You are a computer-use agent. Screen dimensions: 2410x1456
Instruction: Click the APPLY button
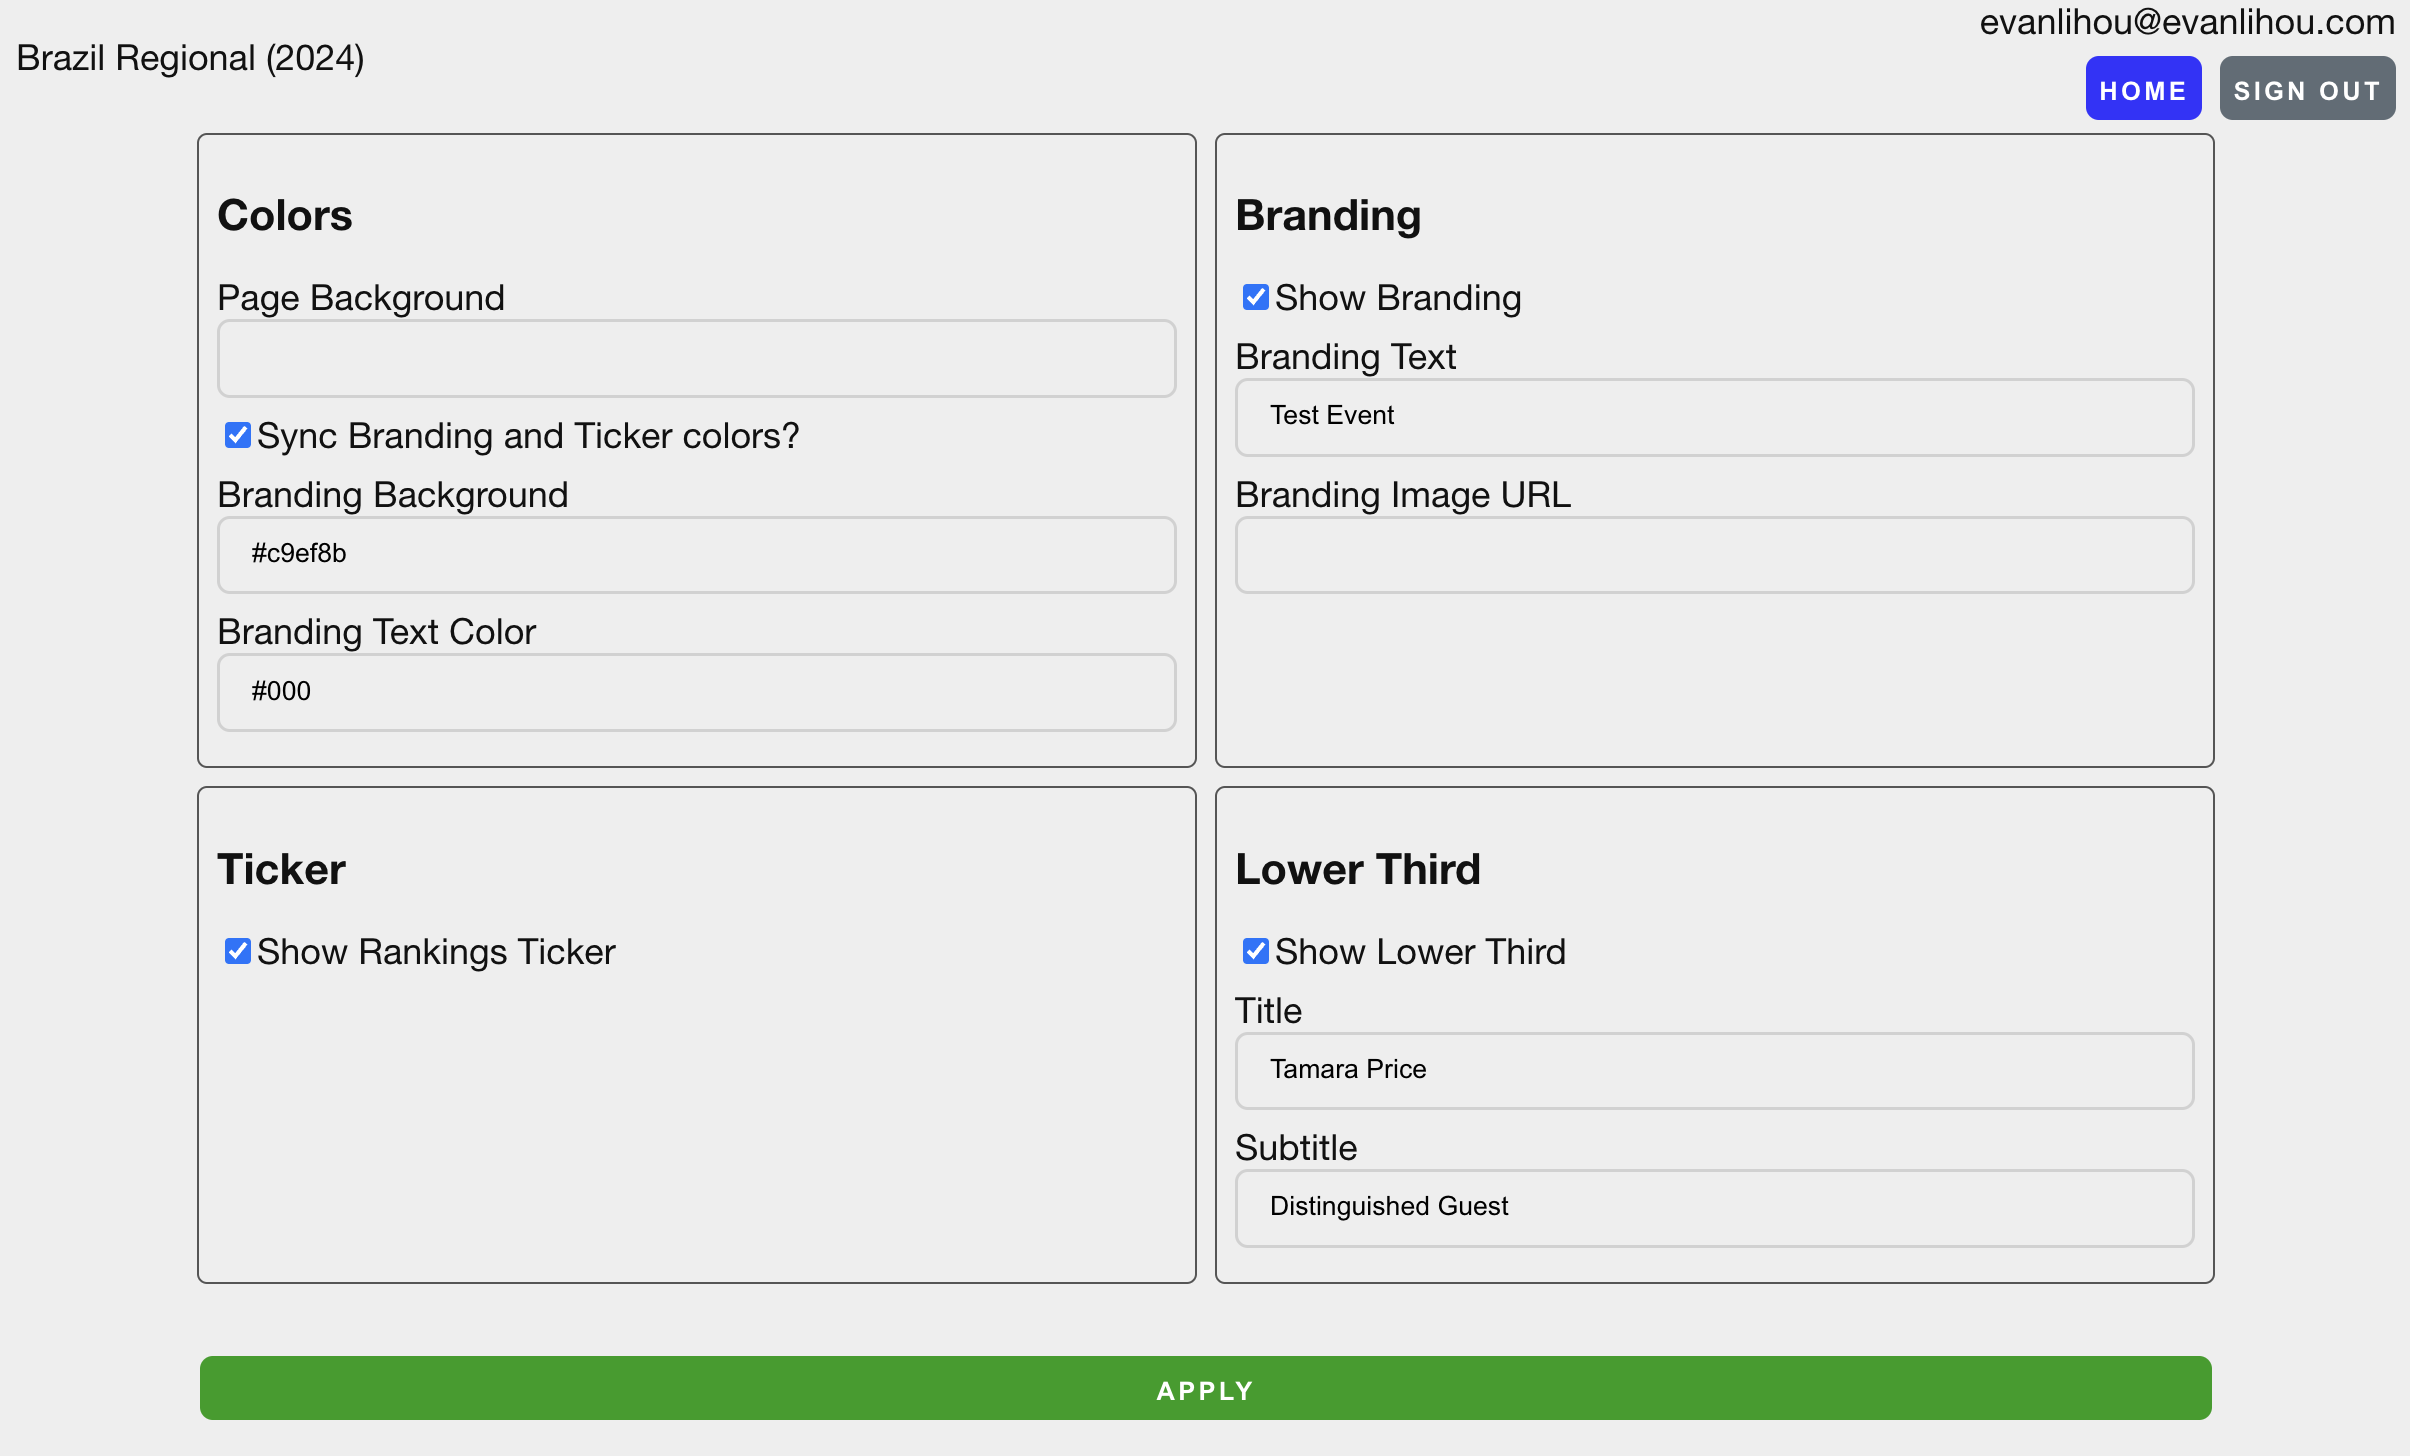(x=1205, y=1389)
